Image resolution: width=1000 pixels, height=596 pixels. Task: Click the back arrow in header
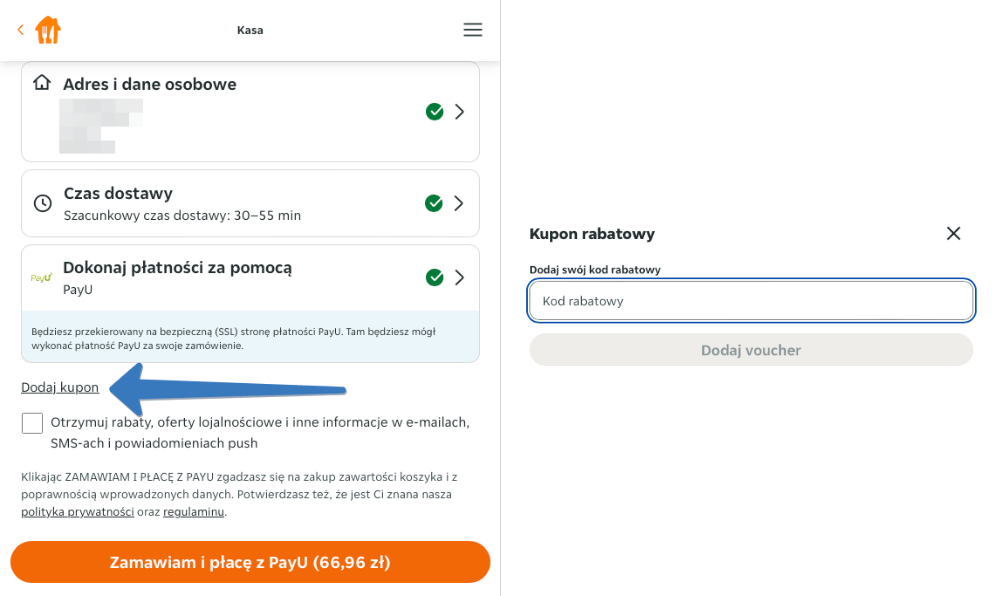(20, 30)
